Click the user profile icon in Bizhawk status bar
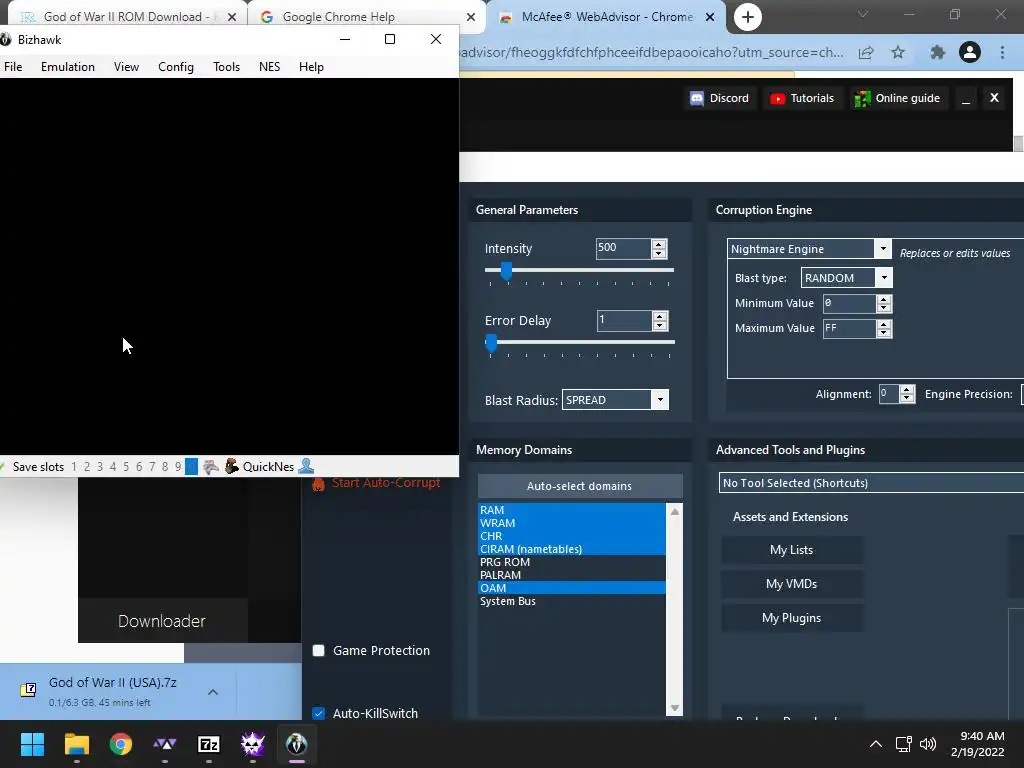Viewport: 1024px width, 768px height. [x=306, y=466]
